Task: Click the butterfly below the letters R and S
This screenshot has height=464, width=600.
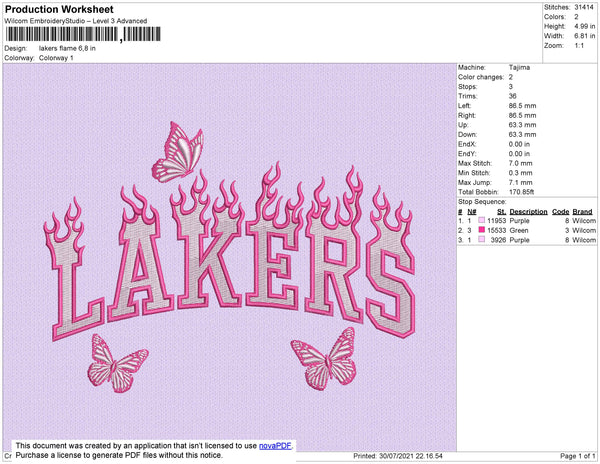Action: pyautogui.click(x=324, y=358)
